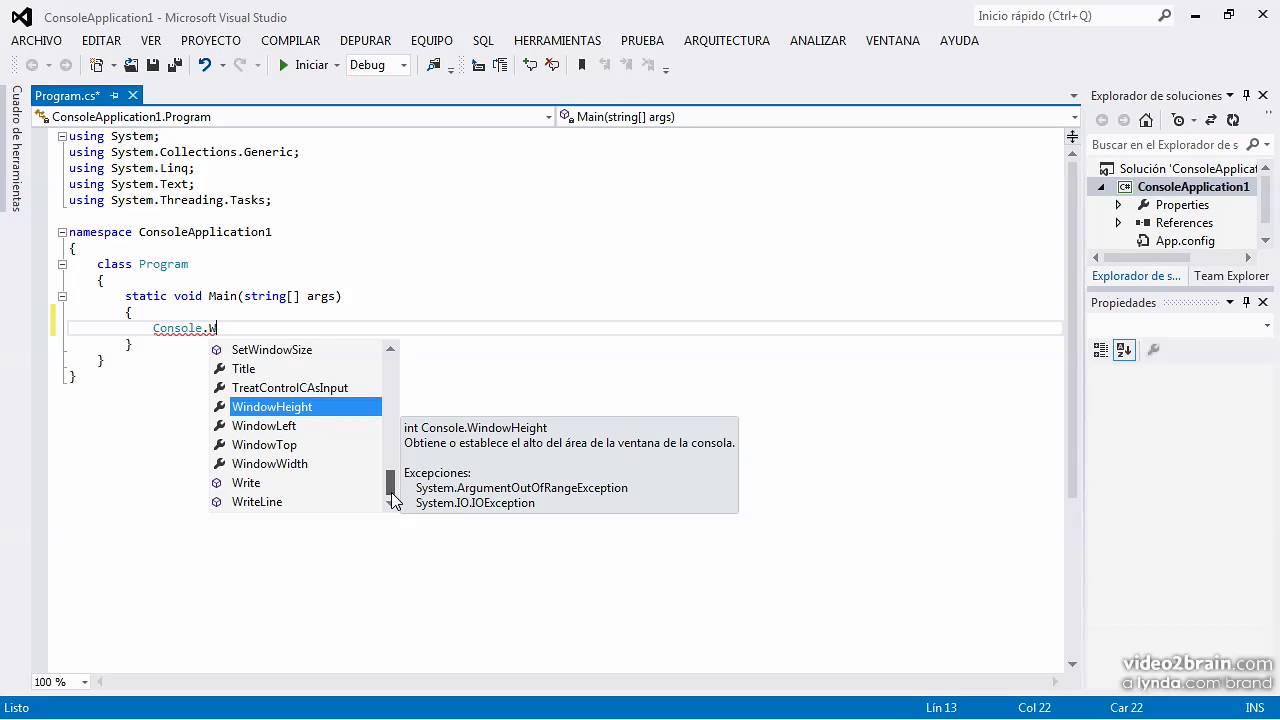
Task: Open the ARQUITECTURA menu
Action: tap(727, 41)
